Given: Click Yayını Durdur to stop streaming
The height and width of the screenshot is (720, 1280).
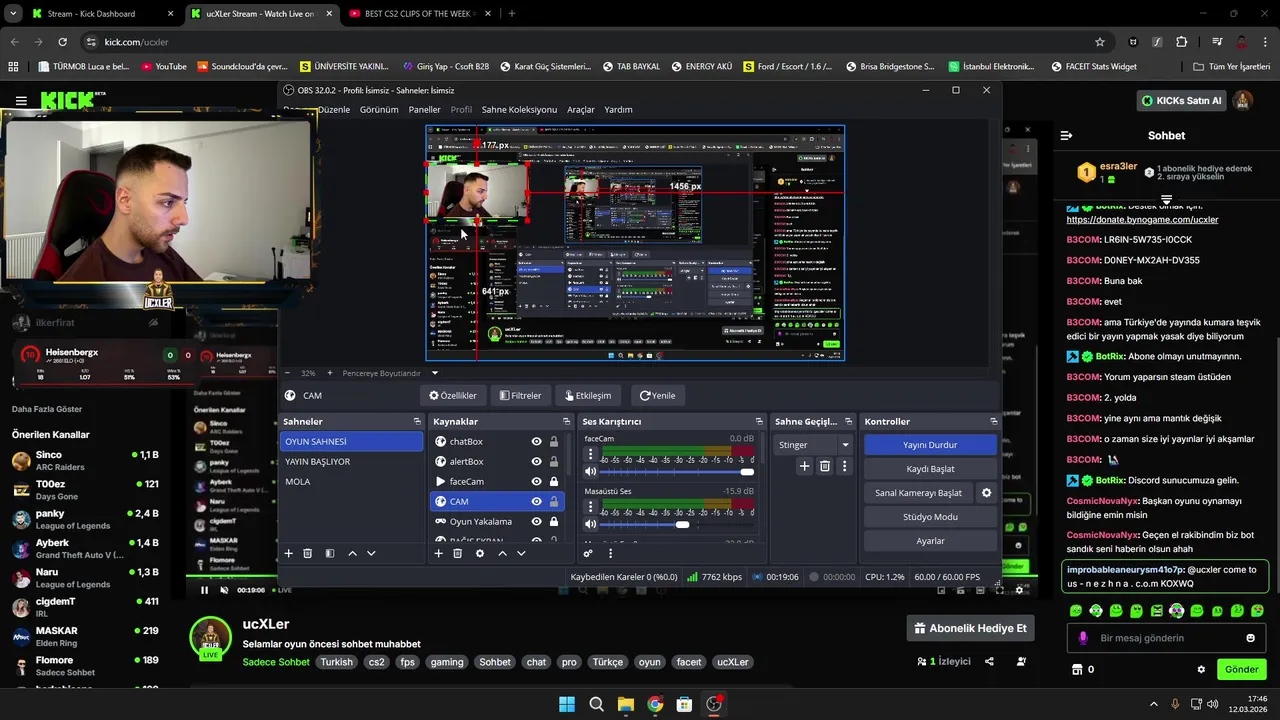Looking at the screenshot, I should click(x=930, y=445).
